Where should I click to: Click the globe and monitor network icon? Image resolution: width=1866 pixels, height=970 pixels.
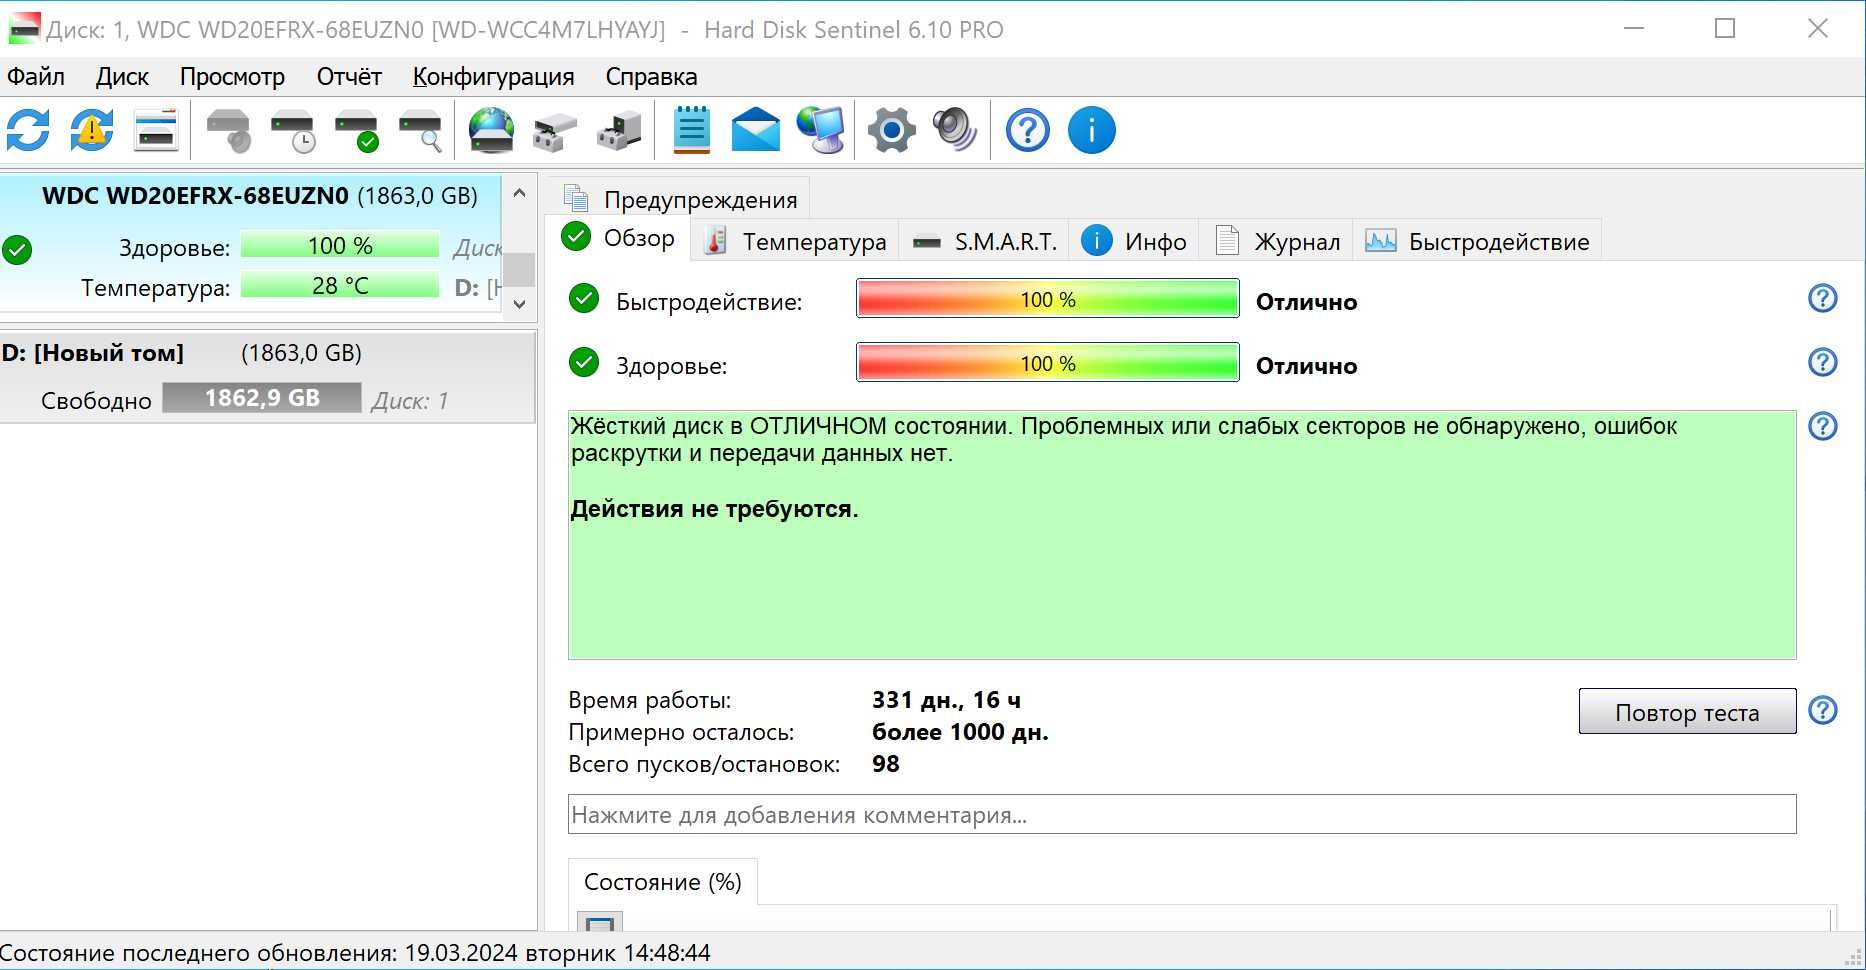(x=820, y=130)
